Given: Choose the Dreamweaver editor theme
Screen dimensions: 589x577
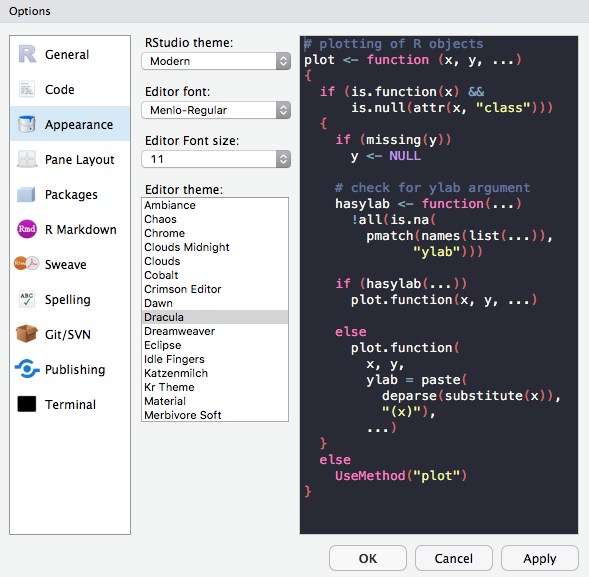Looking at the screenshot, I should click(215, 331).
